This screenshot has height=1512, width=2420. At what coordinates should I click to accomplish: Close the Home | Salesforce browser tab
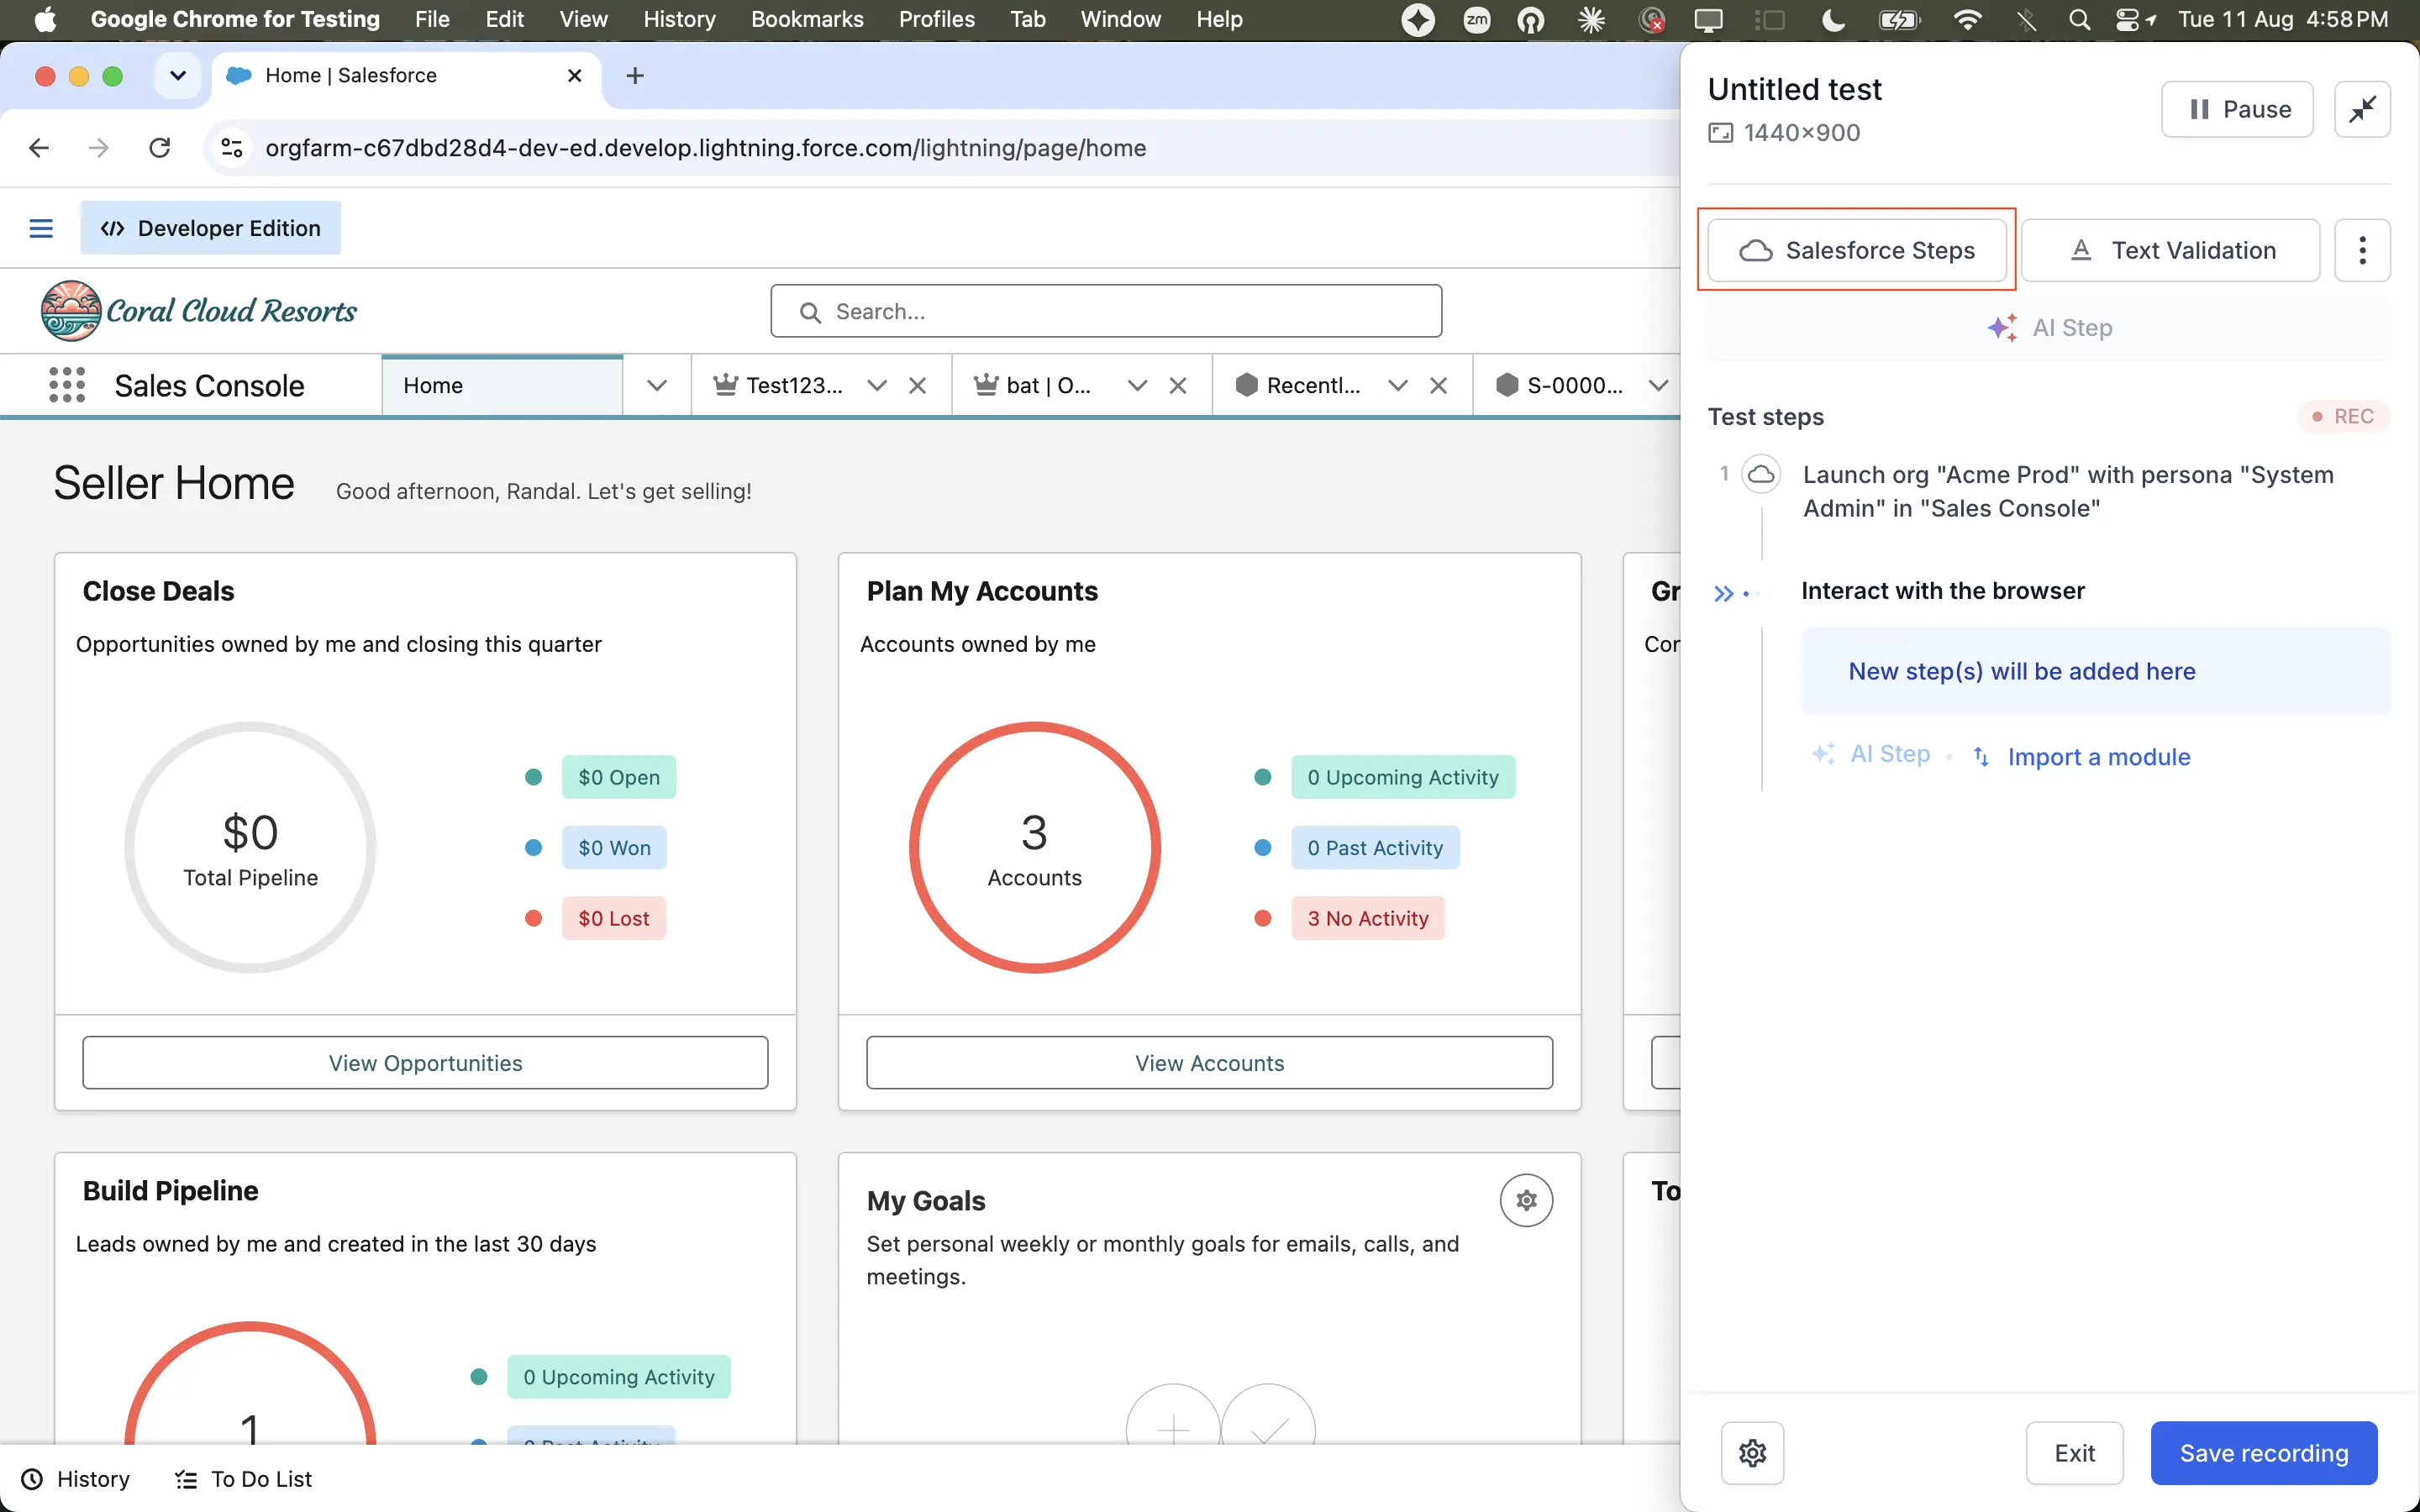(574, 76)
